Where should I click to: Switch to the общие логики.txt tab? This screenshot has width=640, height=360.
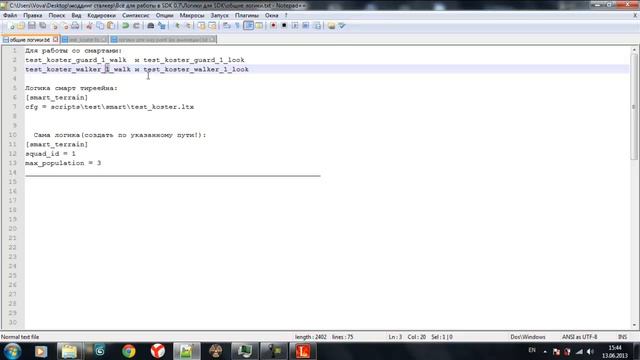(31, 40)
